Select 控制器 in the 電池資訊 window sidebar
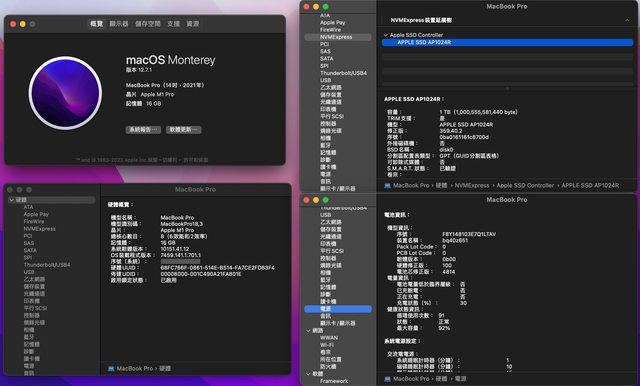 click(x=328, y=258)
